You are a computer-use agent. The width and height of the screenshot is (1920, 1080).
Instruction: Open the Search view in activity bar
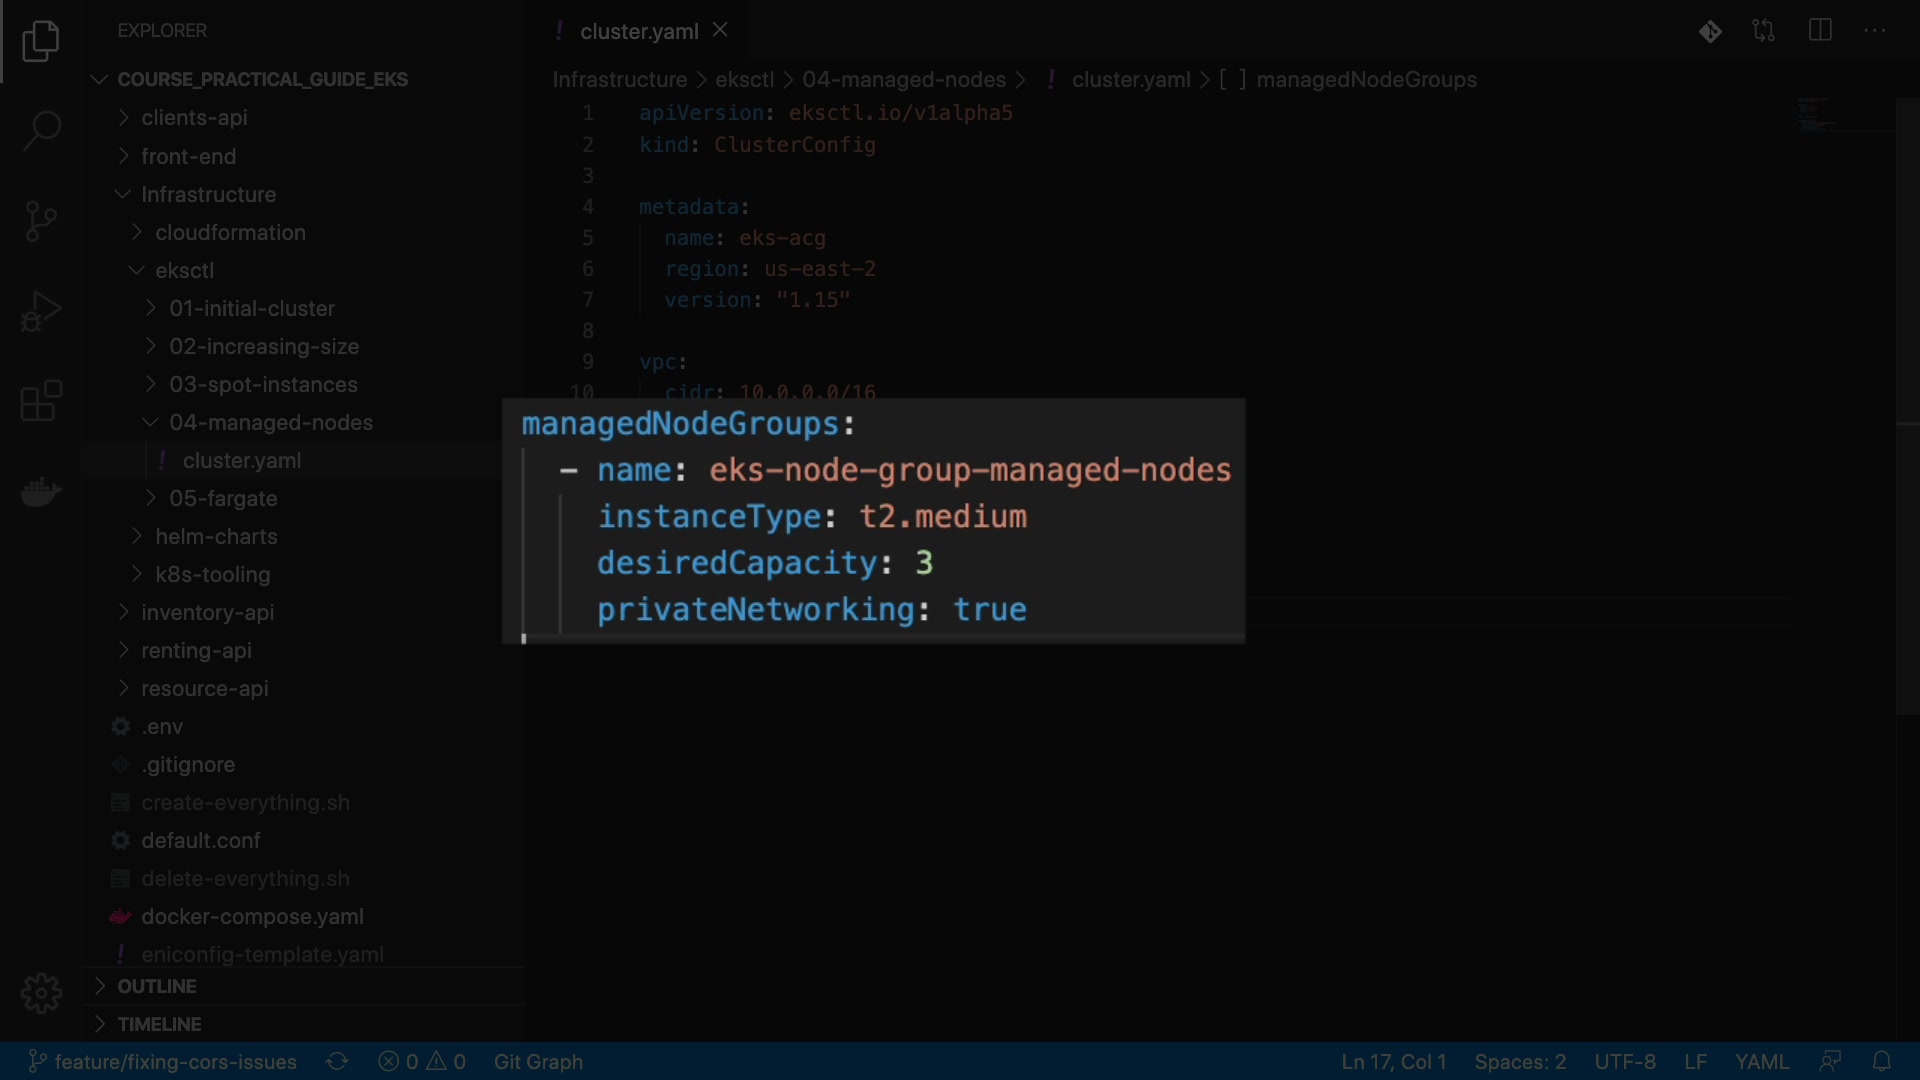coord(41,130)
